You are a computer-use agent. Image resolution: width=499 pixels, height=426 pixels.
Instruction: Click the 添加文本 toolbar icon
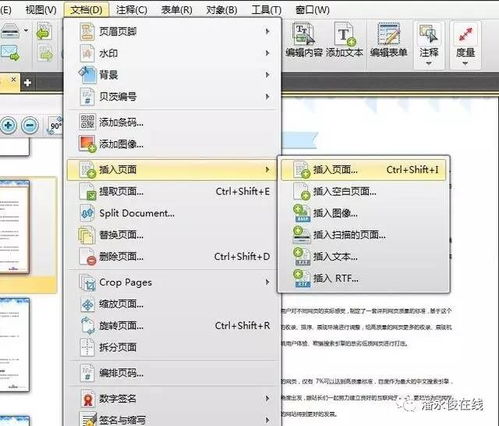[x=344, y=40]
